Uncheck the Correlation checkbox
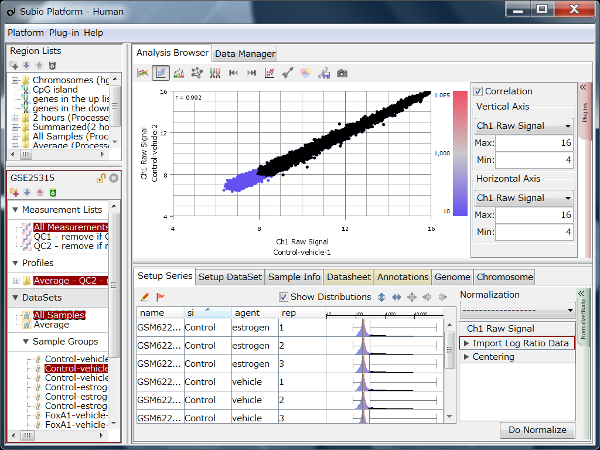This screenshot has width=600, height=450. 478,91
